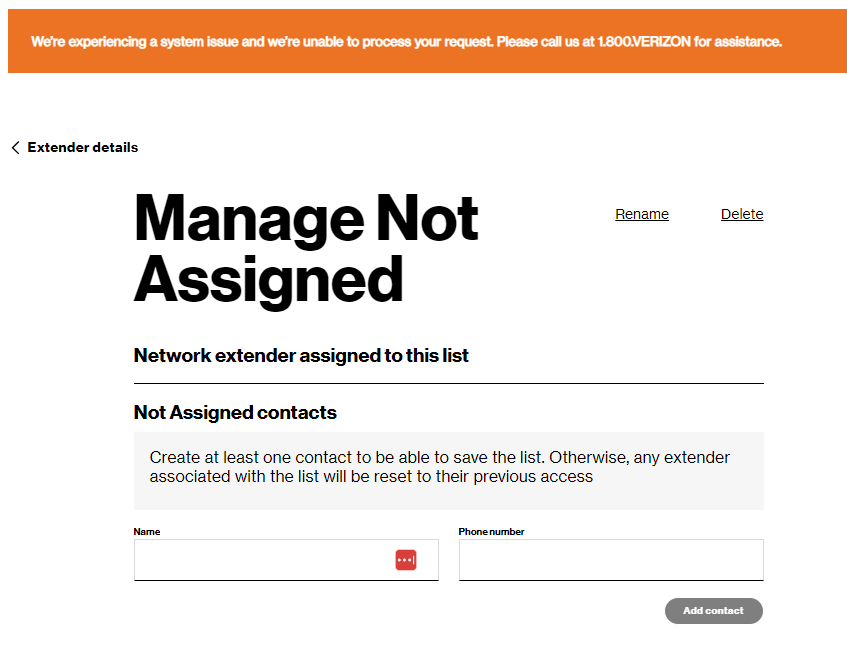Click the password manager icon in Name field
The image size is (847, 645).
pyautogui.click(x=406, y=560)
